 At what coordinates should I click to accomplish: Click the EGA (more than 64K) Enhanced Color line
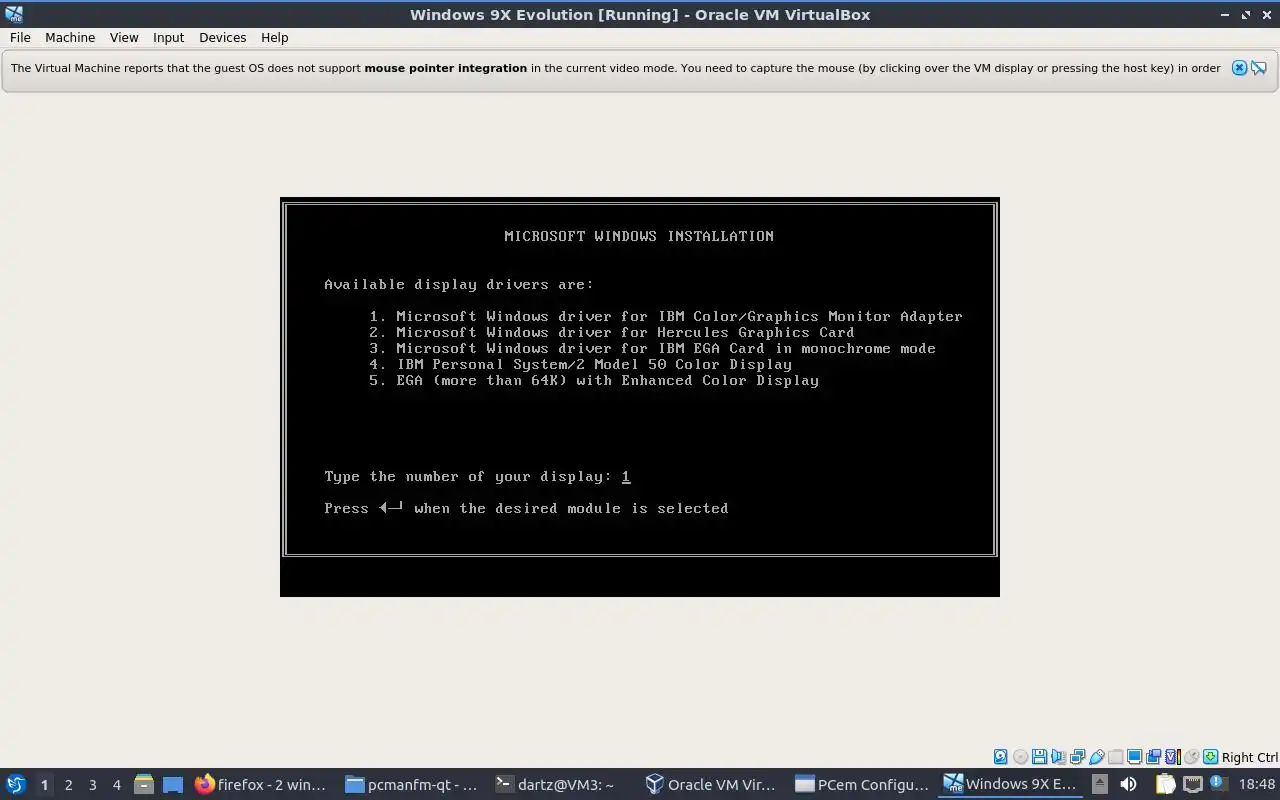coord(594,380)
